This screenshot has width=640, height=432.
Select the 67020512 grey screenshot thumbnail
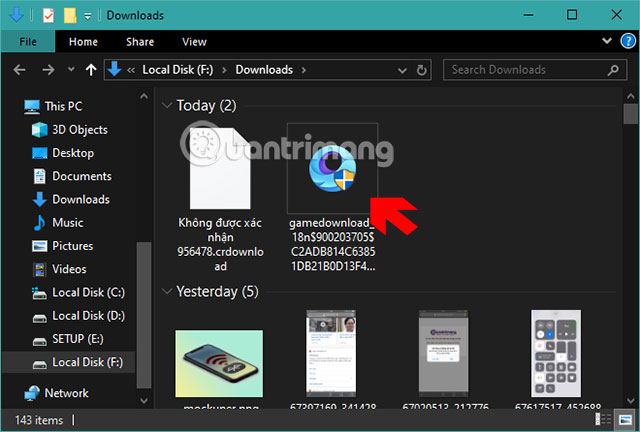click(444, 353)
